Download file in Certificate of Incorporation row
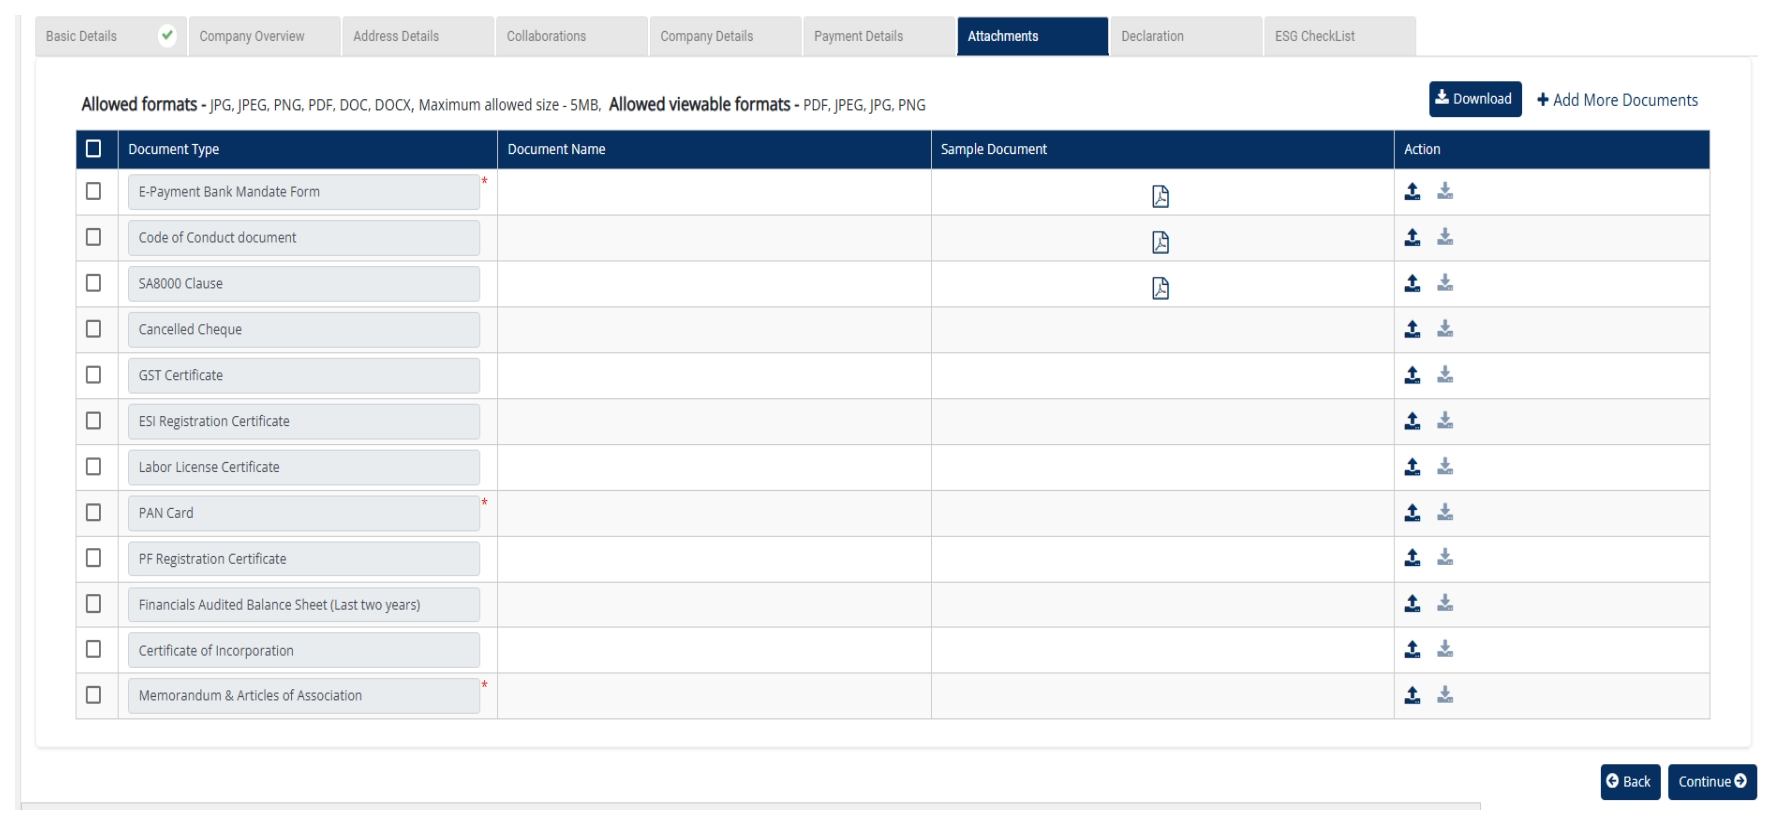The image size is (1769, 819). (x=1445, y=650)
